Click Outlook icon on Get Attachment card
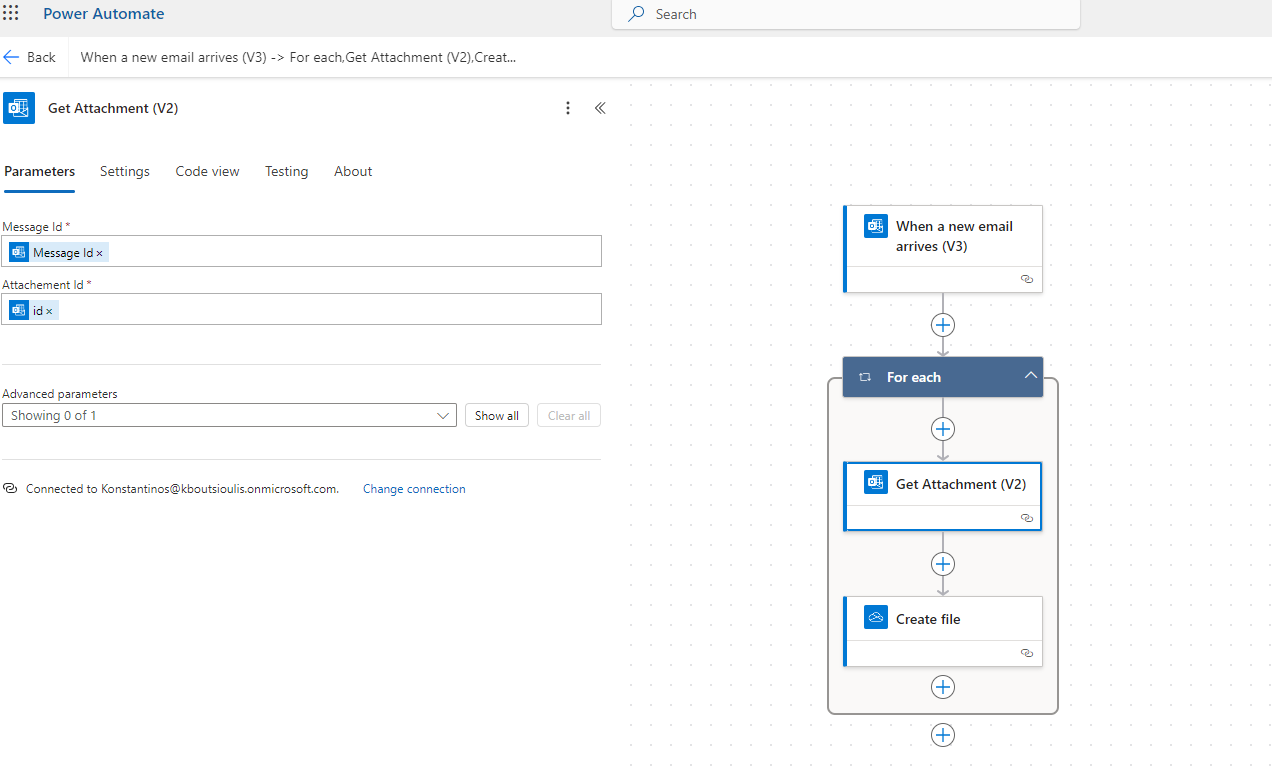1272x781 pixels. [x=876, y=483]
